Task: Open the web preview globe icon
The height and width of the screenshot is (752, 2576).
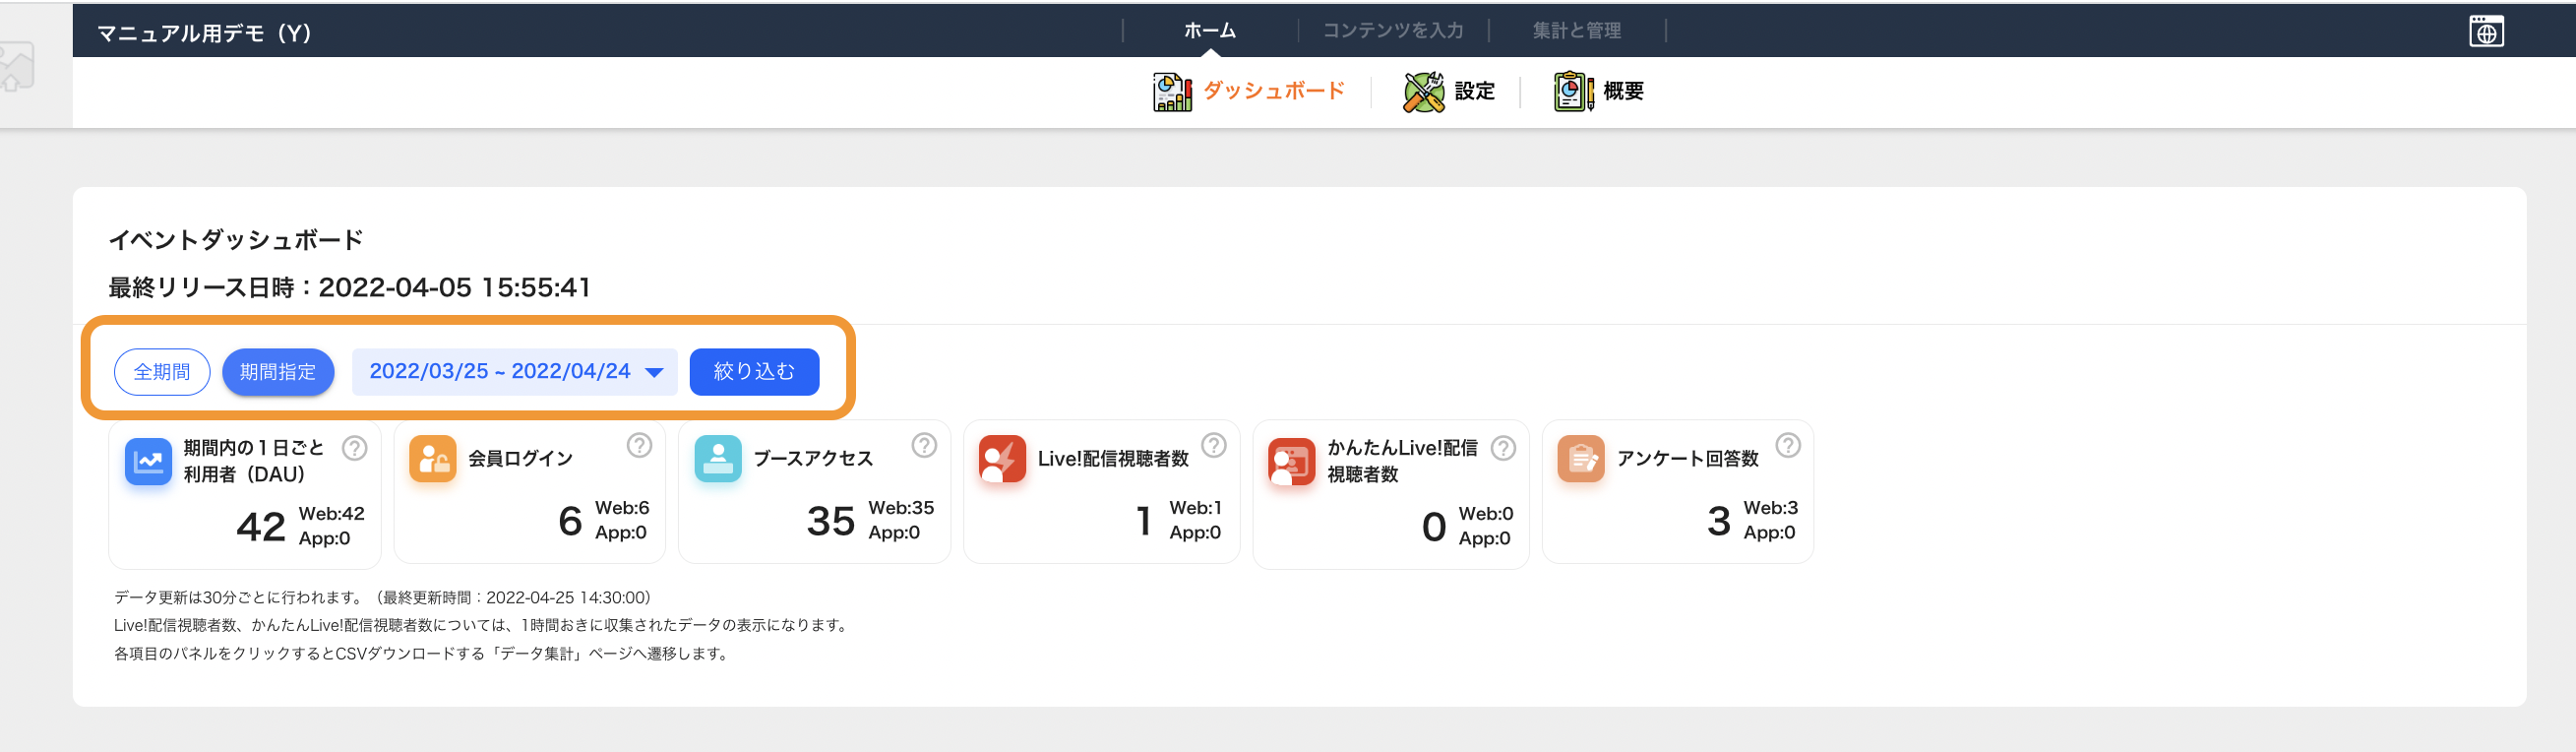Action: coord(2486,31)
